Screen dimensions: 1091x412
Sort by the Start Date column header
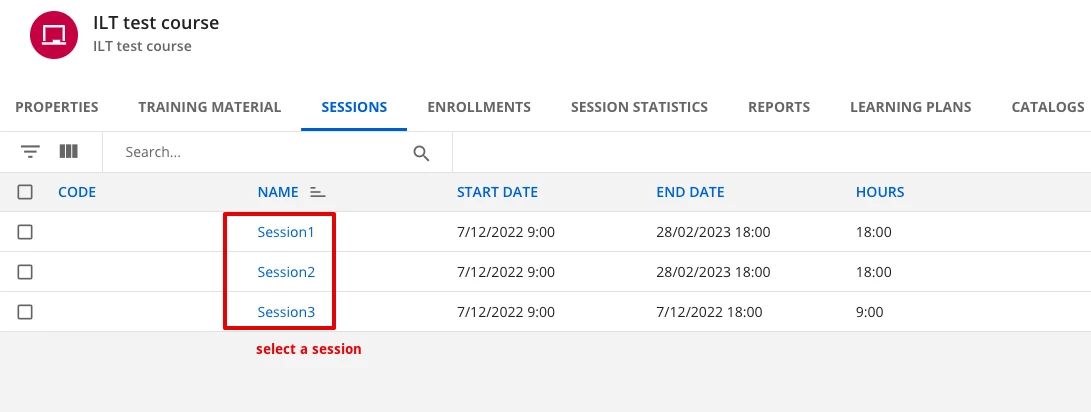point(497,192)
